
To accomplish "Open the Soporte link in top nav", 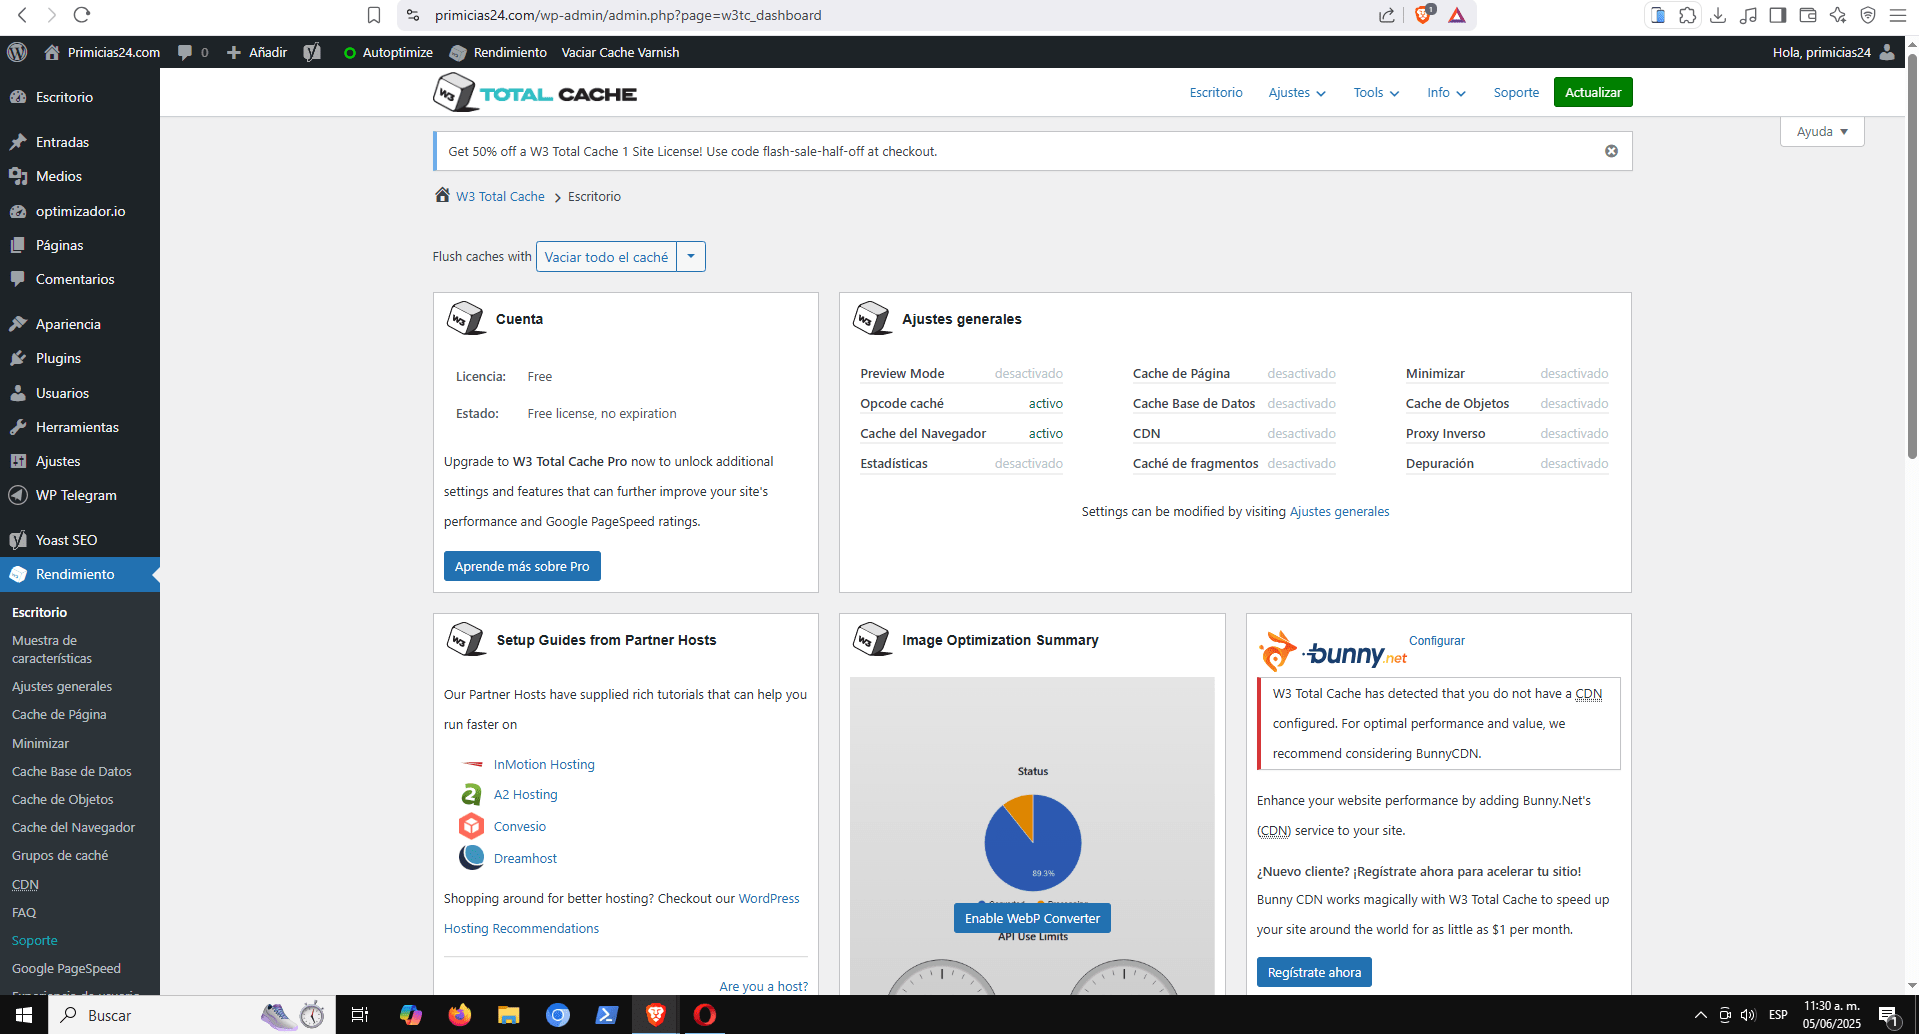I will coord(1516,92).
